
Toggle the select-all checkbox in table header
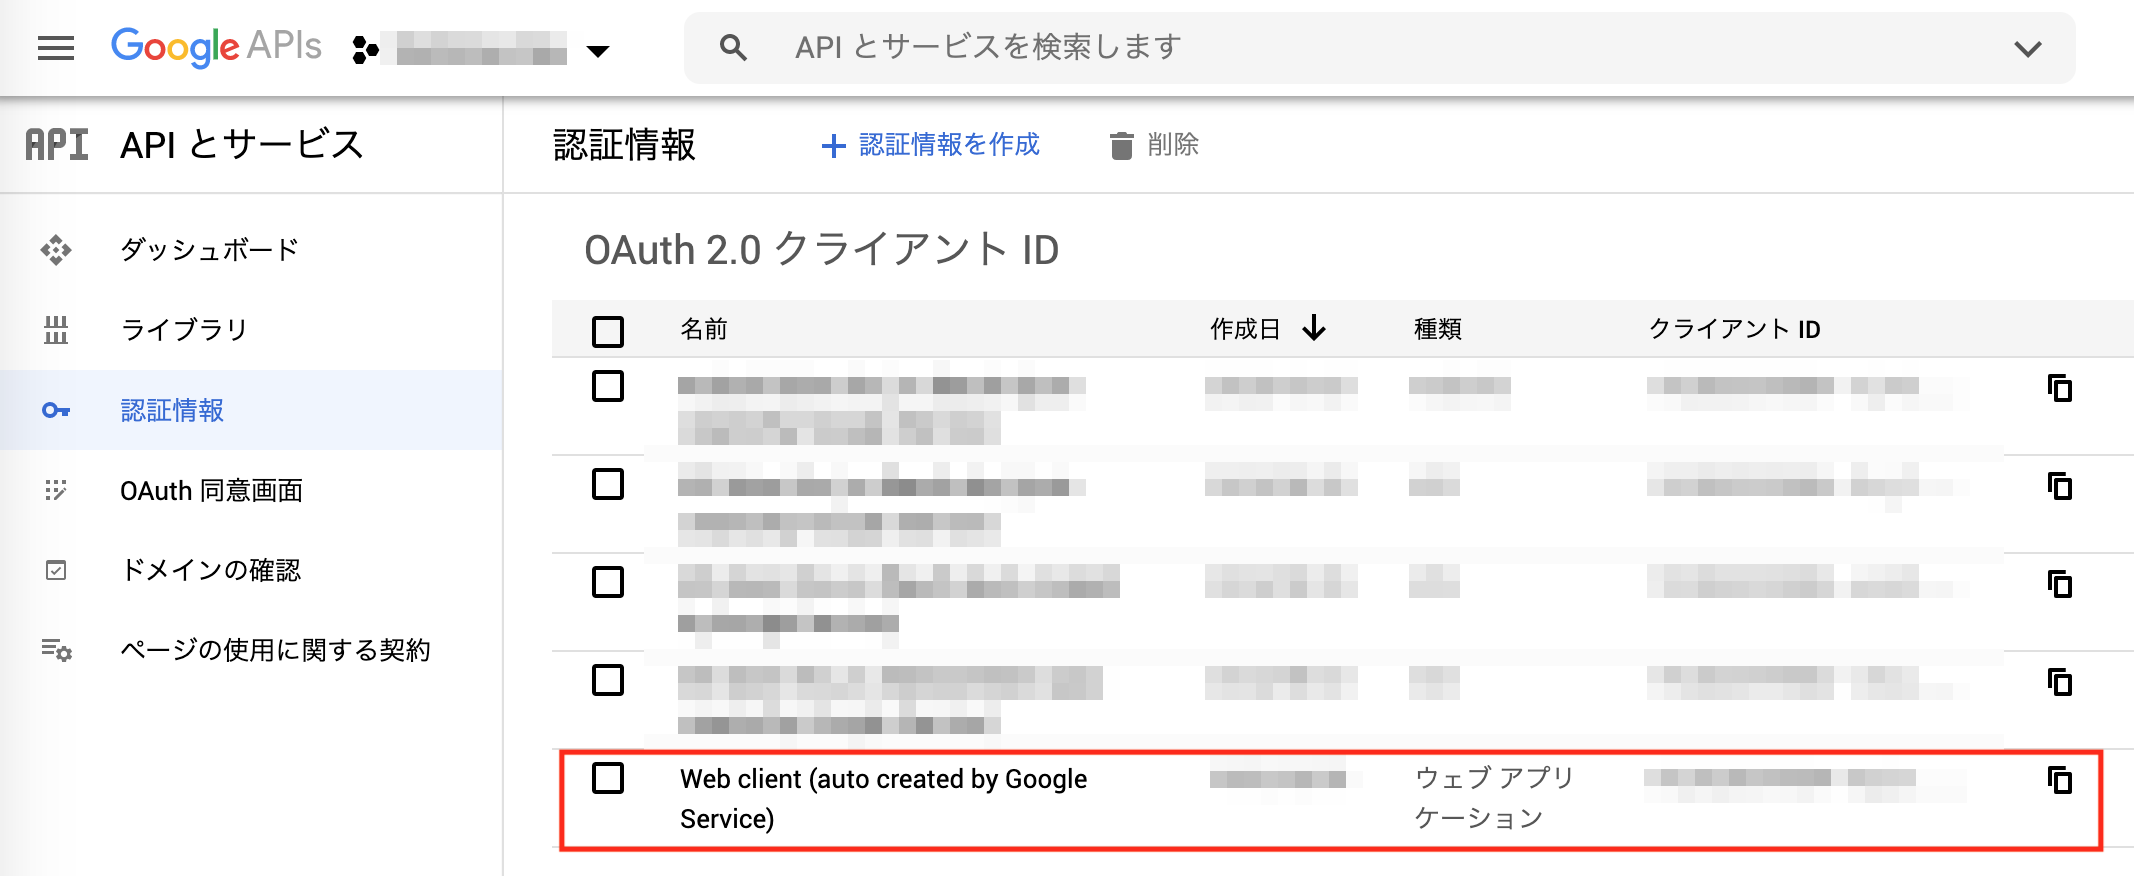(608, 331)
